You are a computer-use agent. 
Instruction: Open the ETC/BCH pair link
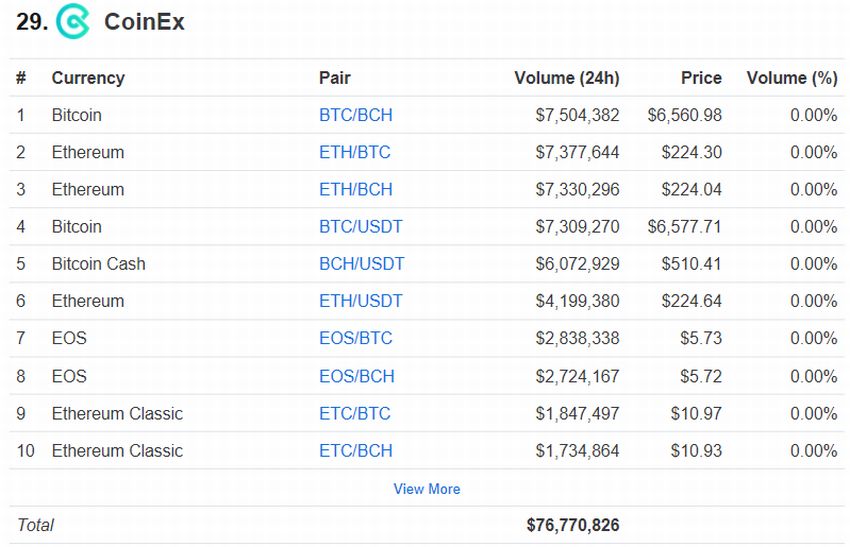point(356,451)
